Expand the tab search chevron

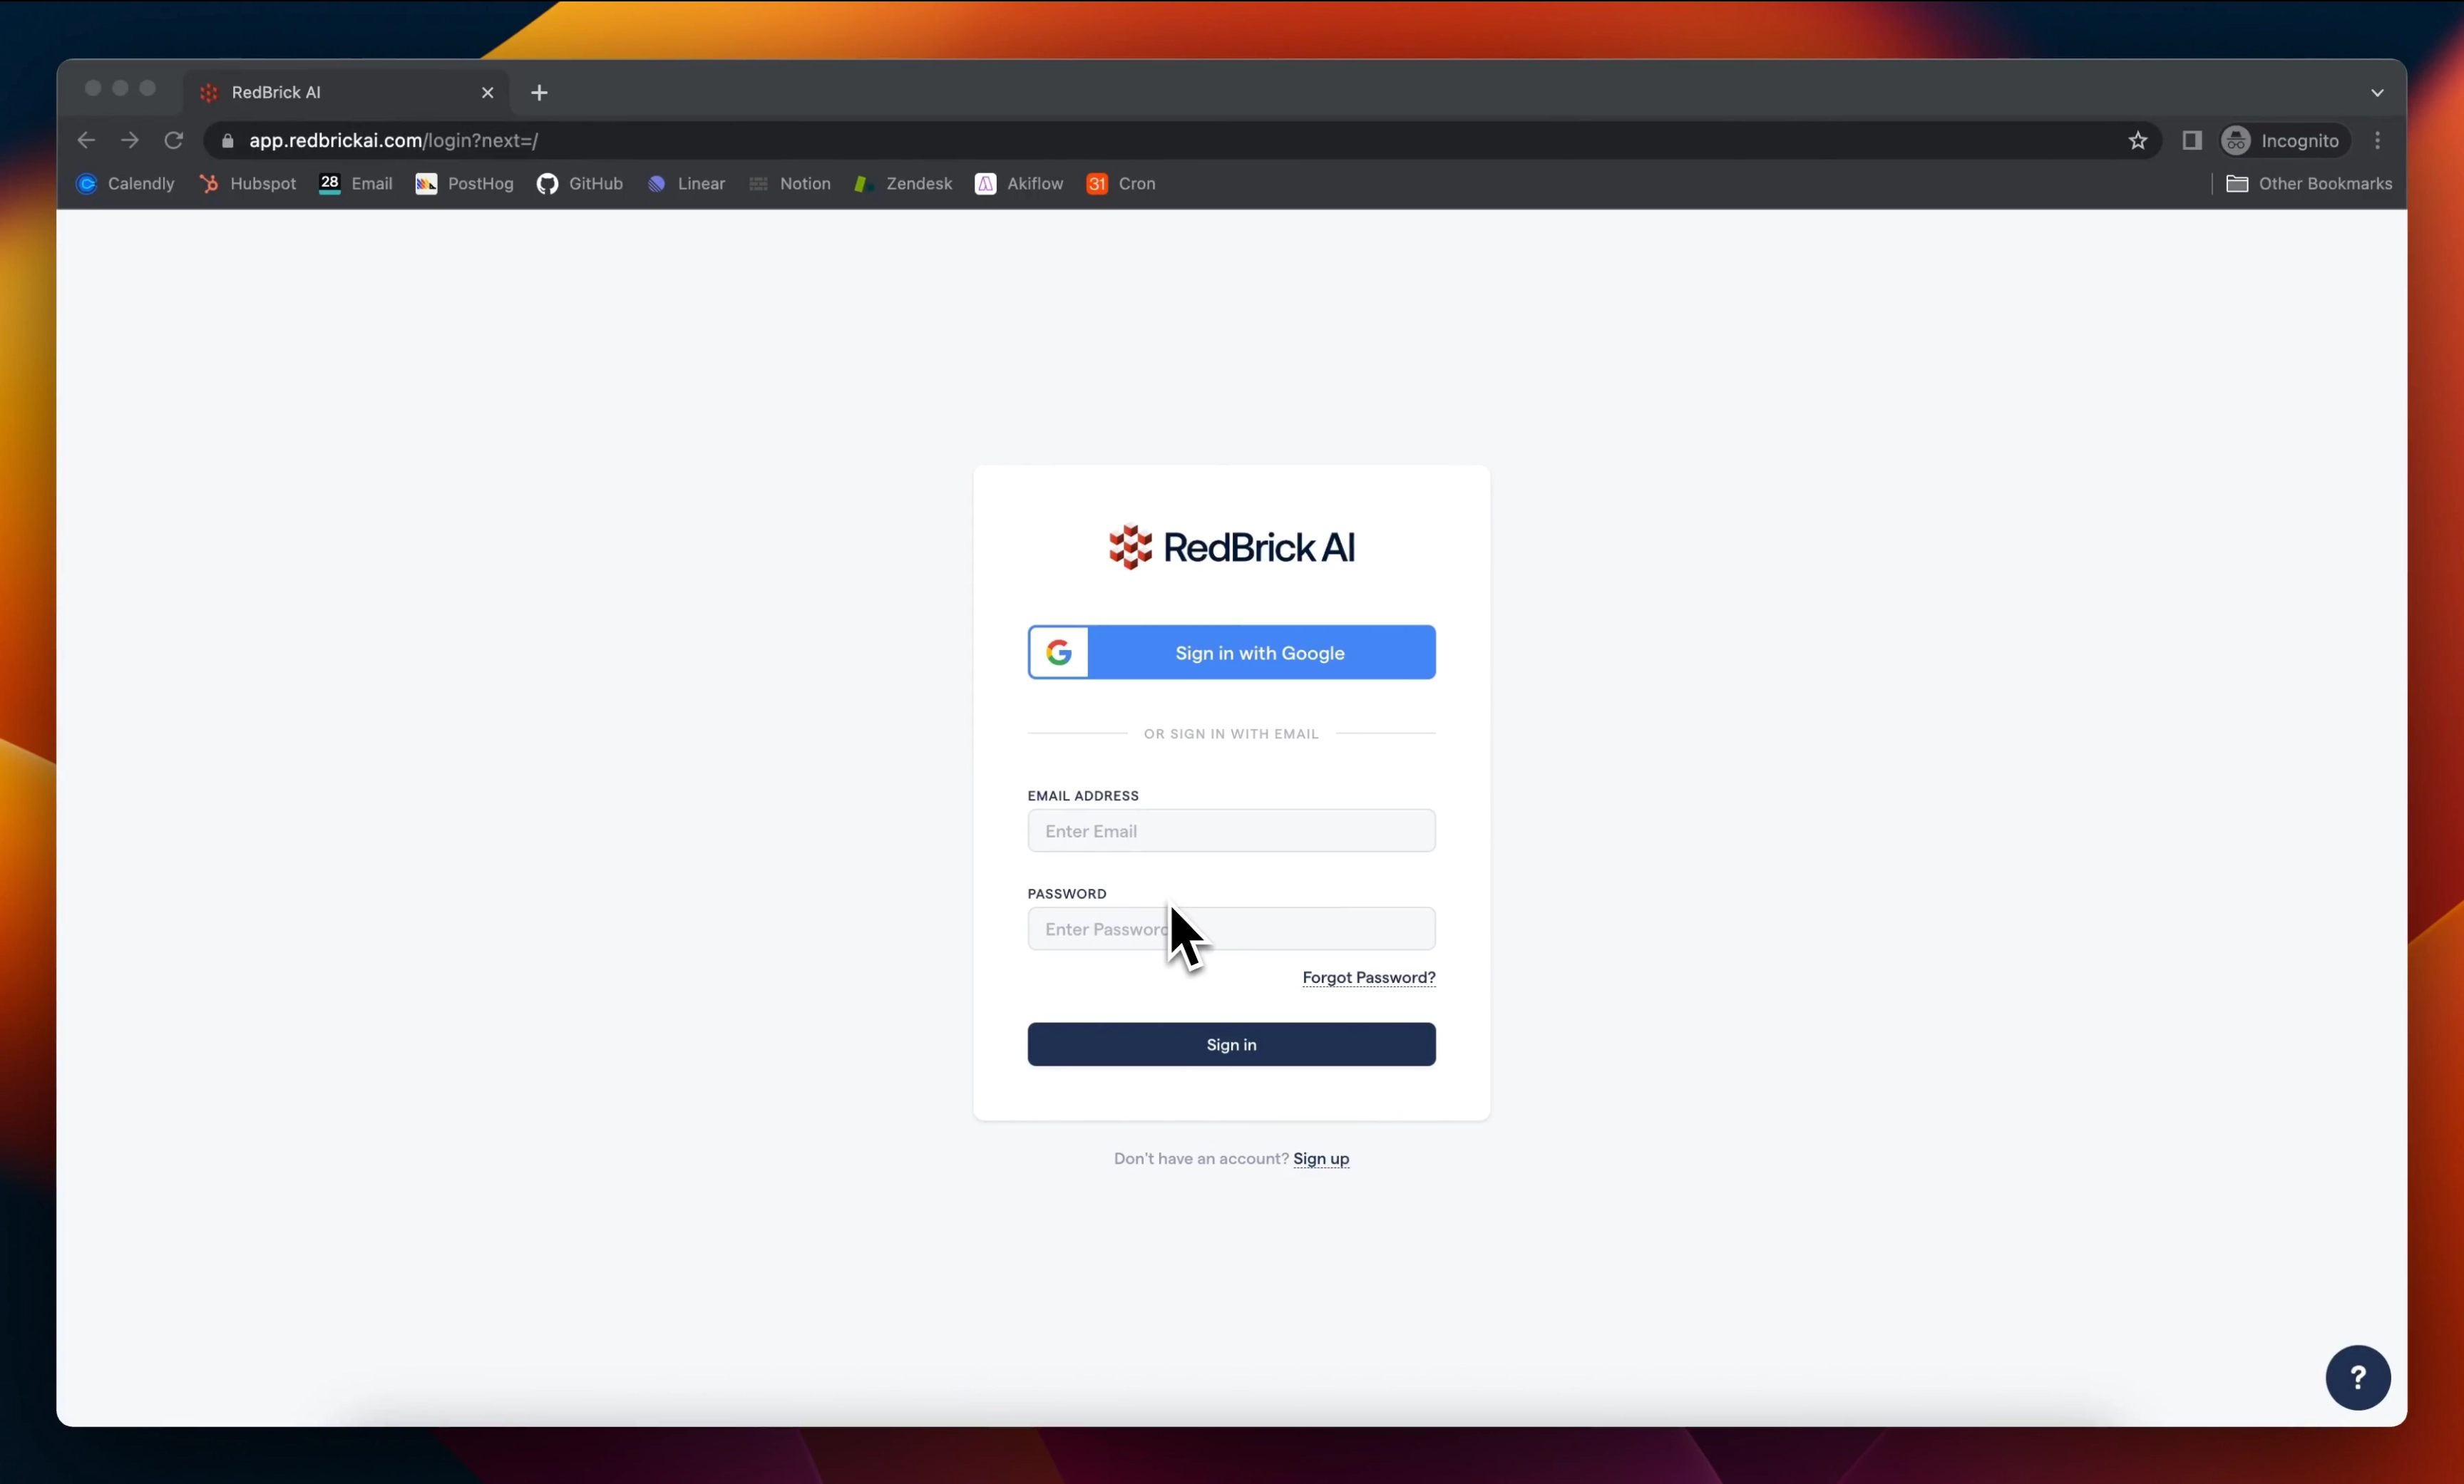2377,92
